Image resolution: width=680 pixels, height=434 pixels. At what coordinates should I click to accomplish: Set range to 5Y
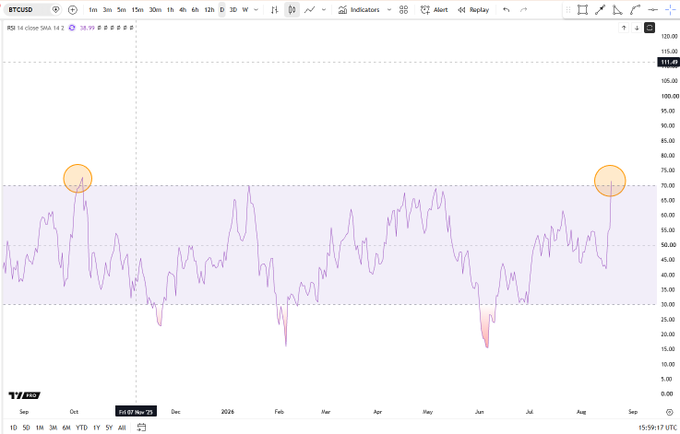point(109,427)
